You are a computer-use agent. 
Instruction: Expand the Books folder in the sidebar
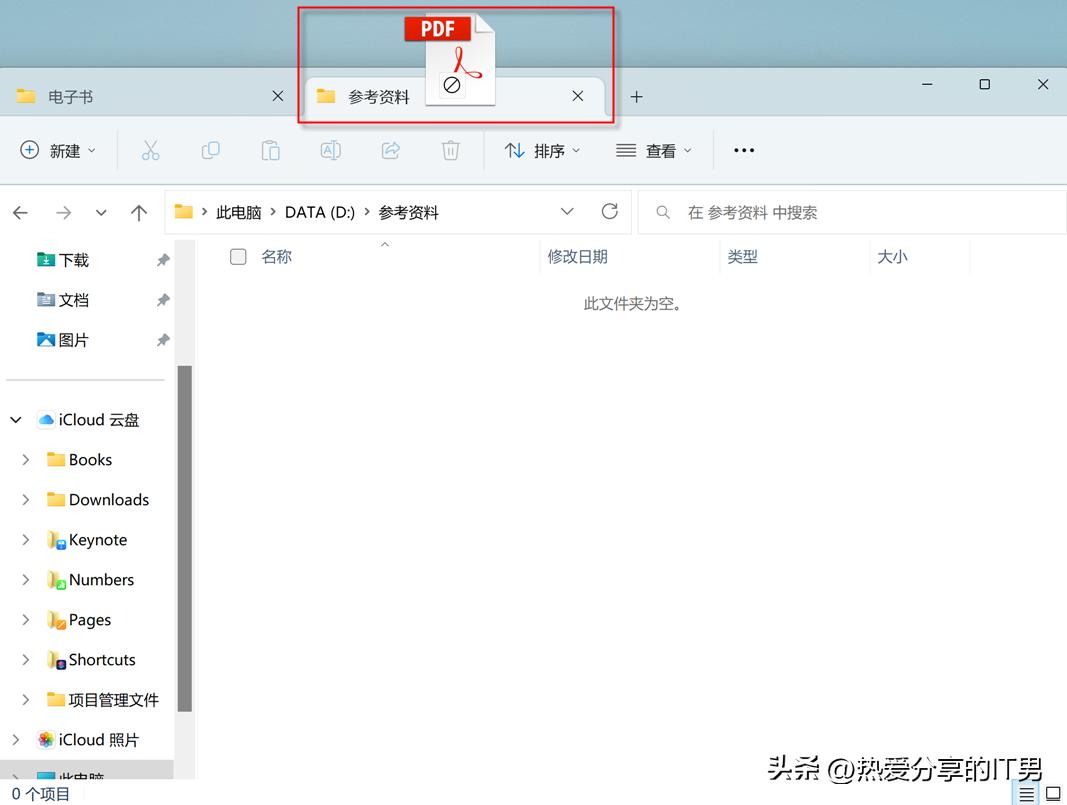pos(25,459)
